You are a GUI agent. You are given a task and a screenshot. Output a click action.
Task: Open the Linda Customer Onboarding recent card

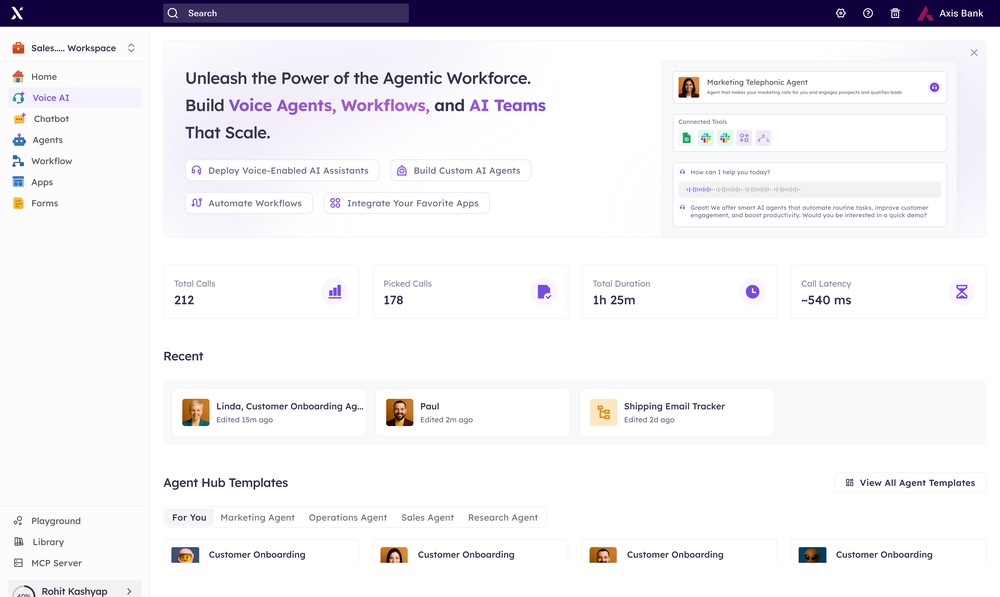(x=269, y=413)
